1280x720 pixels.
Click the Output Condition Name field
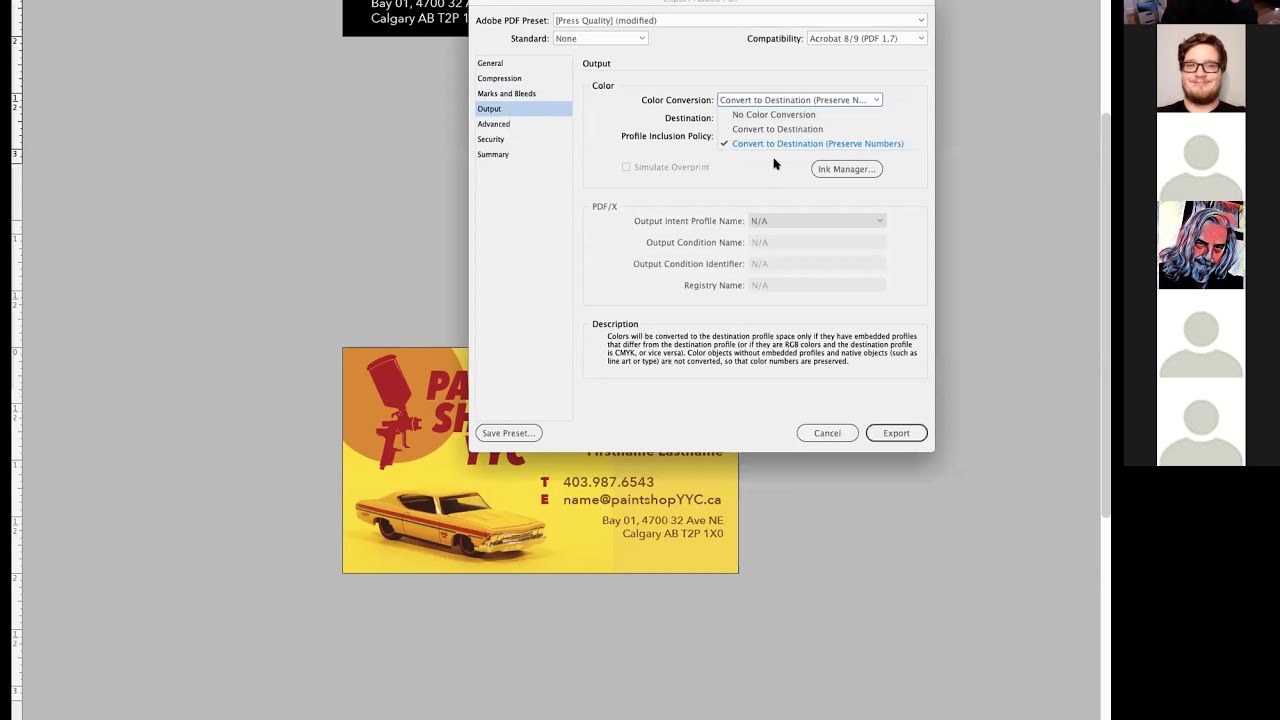[817, 242]
